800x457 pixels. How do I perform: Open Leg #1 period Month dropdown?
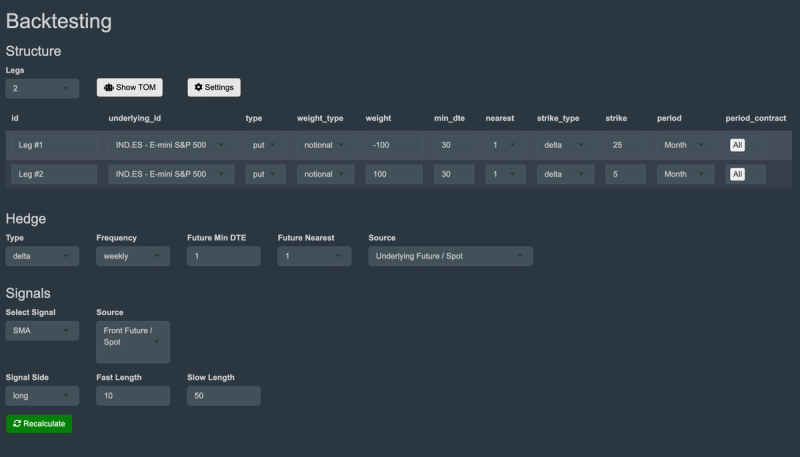685,145
